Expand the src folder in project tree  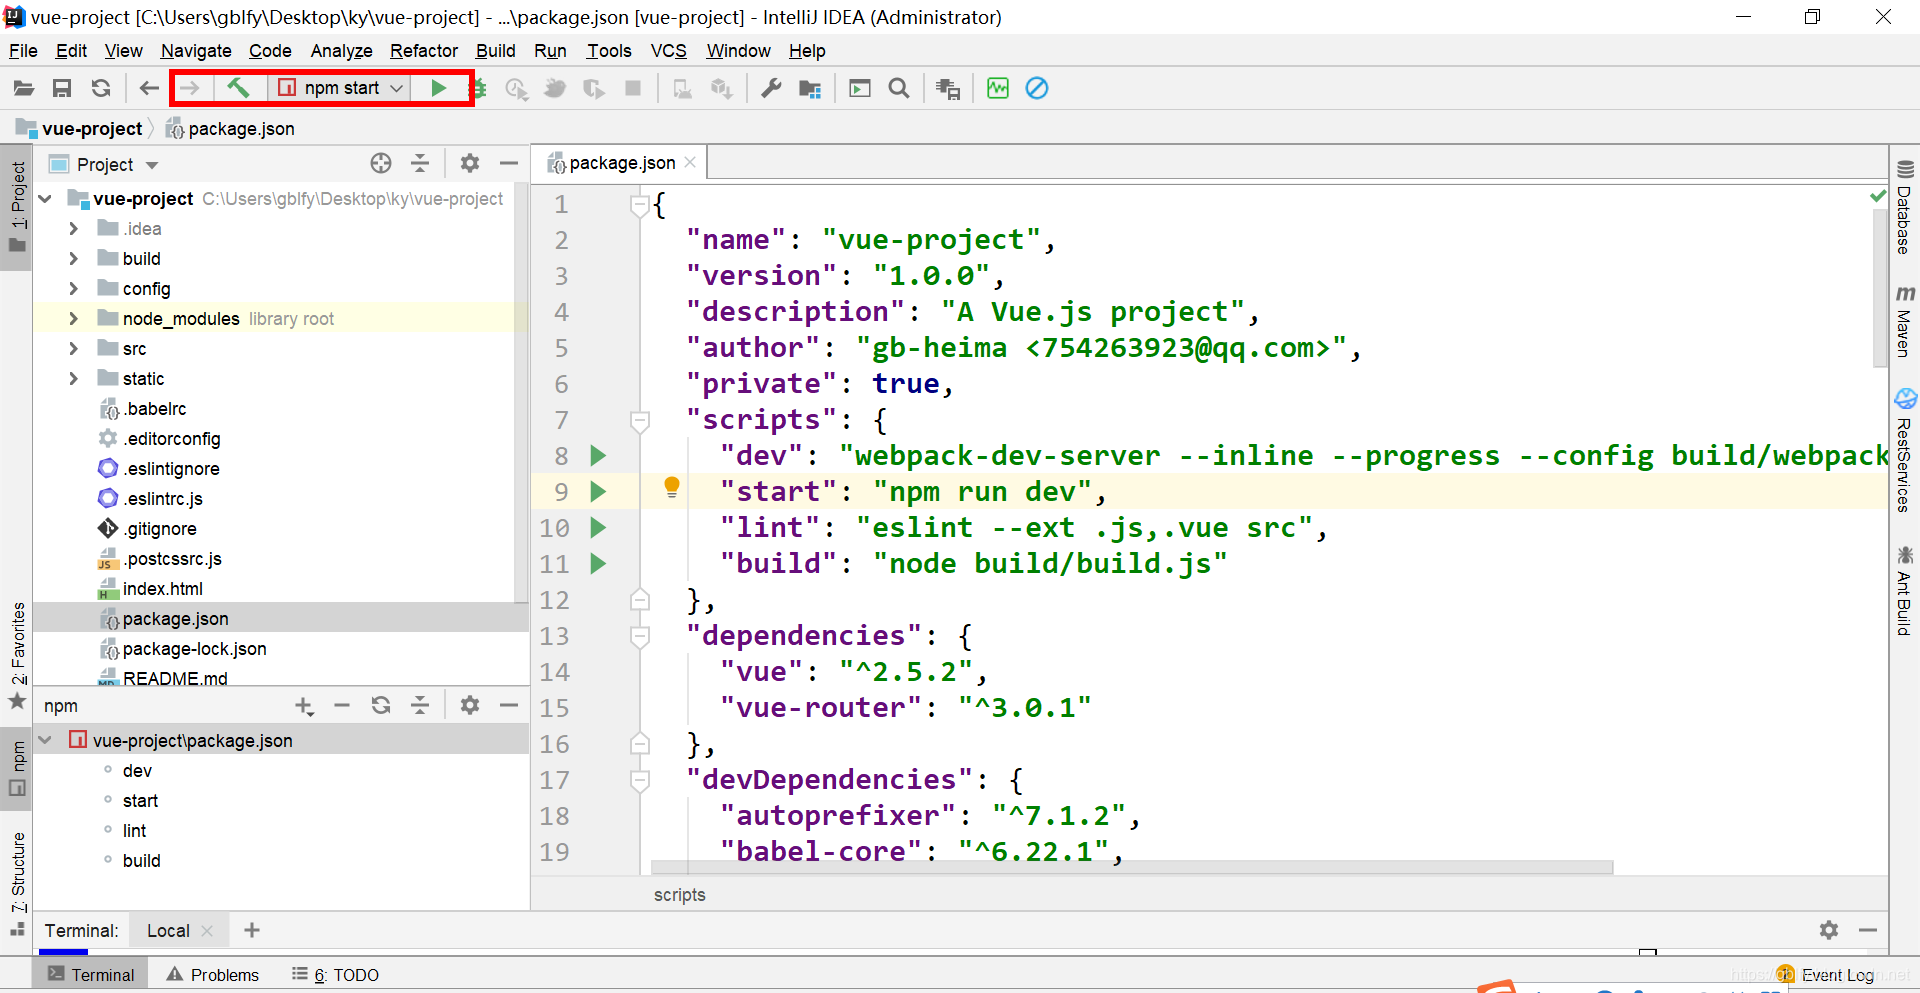73,349
